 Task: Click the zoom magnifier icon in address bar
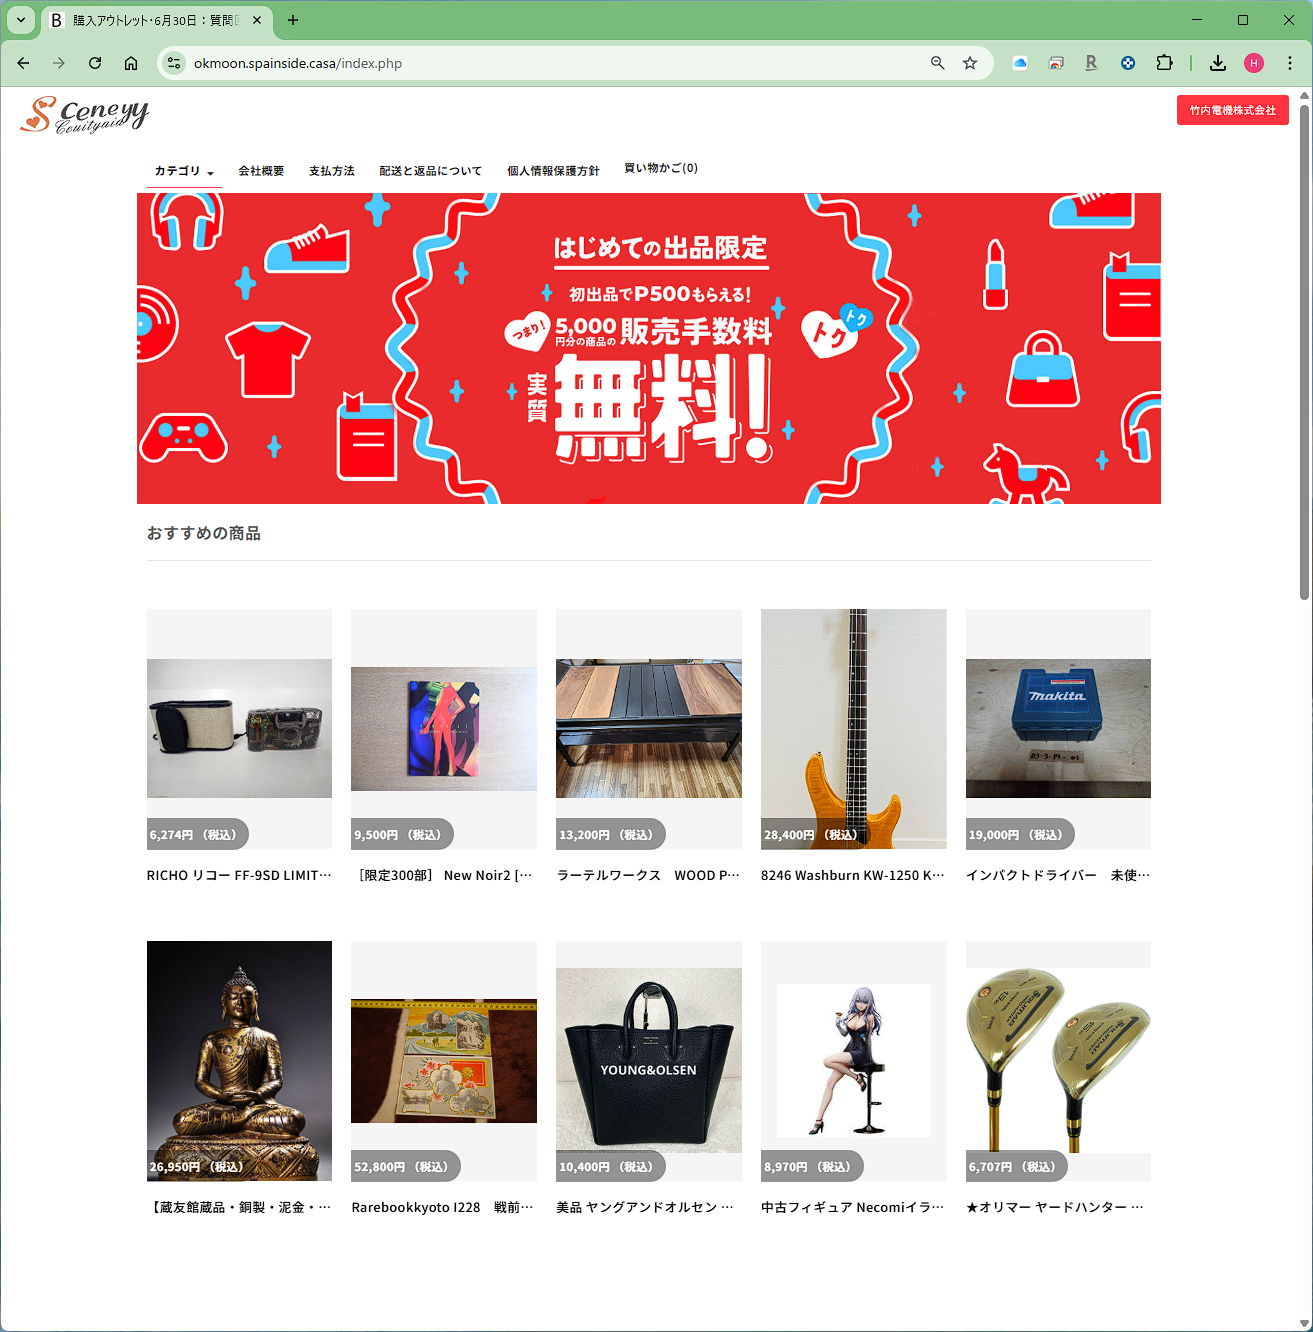pyautogui.click(x=938, y=63)
